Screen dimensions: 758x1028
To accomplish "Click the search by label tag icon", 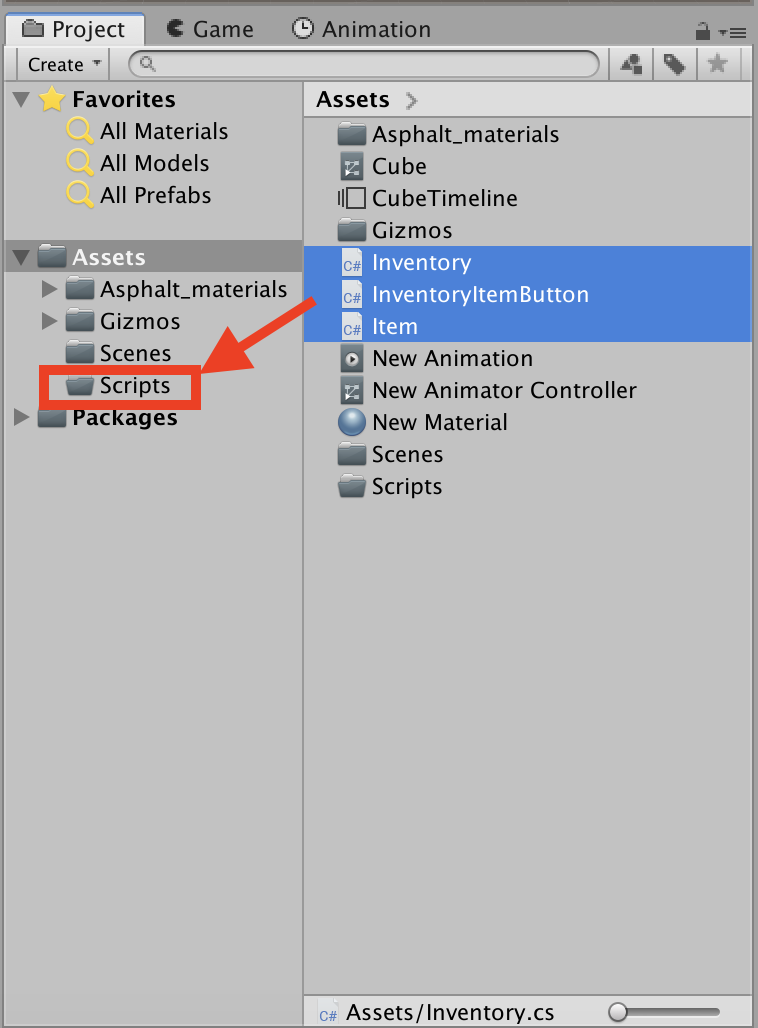I will pyautogui.click(x=675, y=65).
